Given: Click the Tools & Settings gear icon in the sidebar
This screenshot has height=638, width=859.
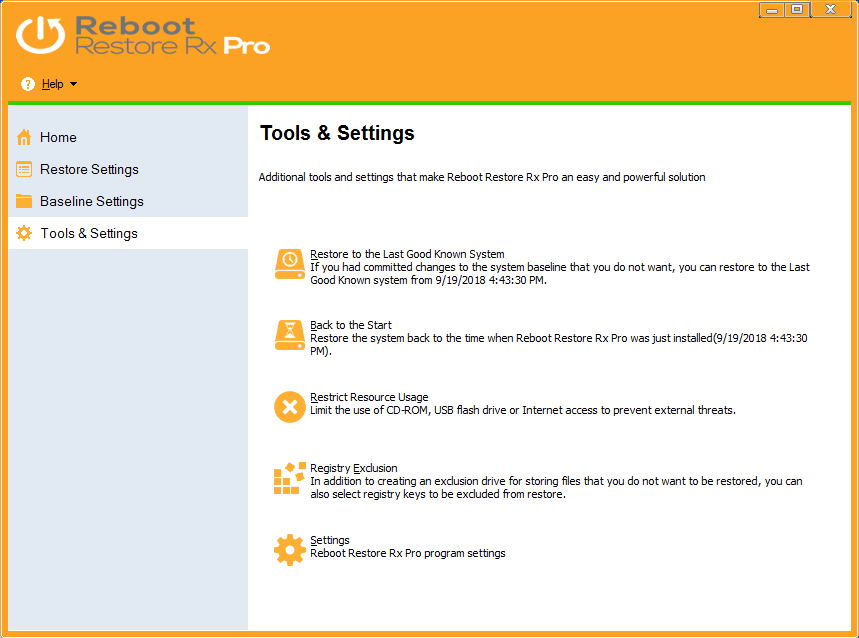Looking at the screenshot, I should [x=24, y=233].
